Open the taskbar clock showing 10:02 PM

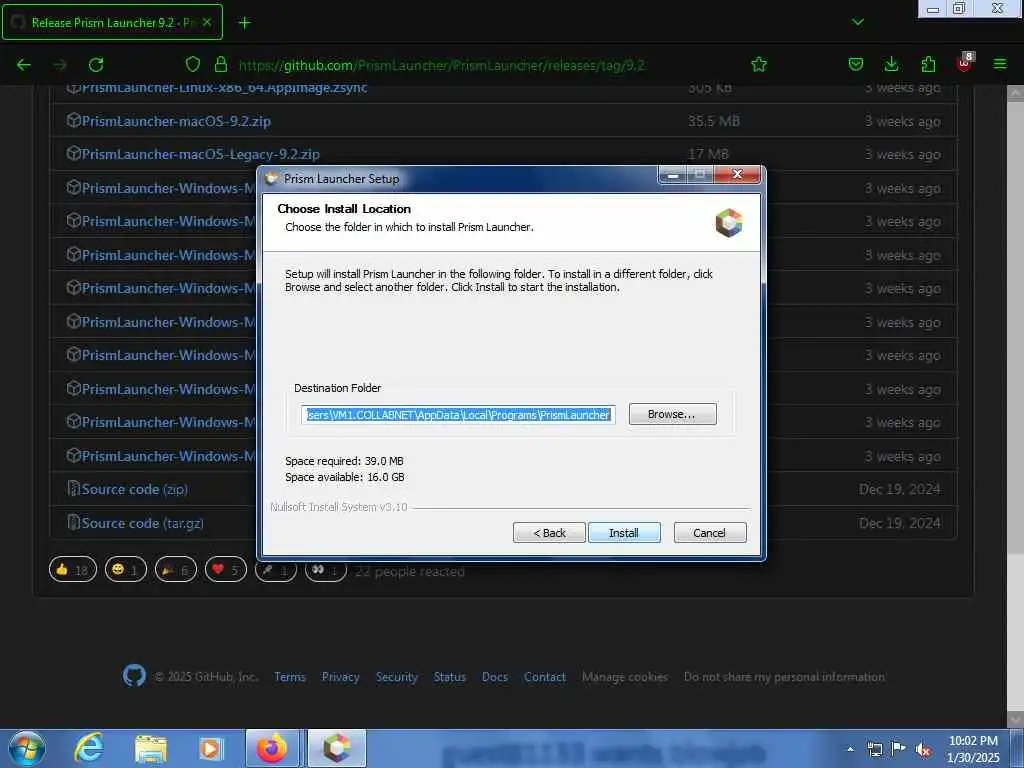coord(973,749)
